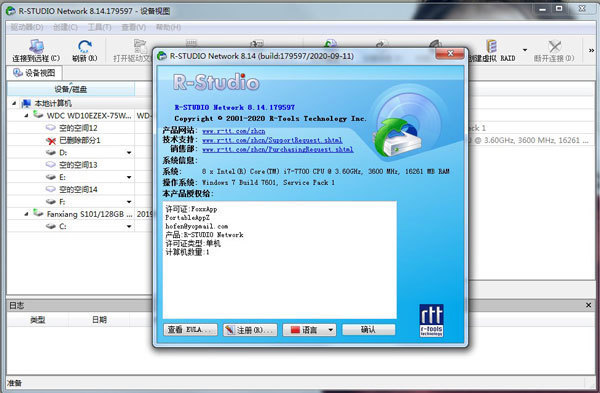
Task: Click the Open Drive Files toolbar icon
Action: [140, 47]
